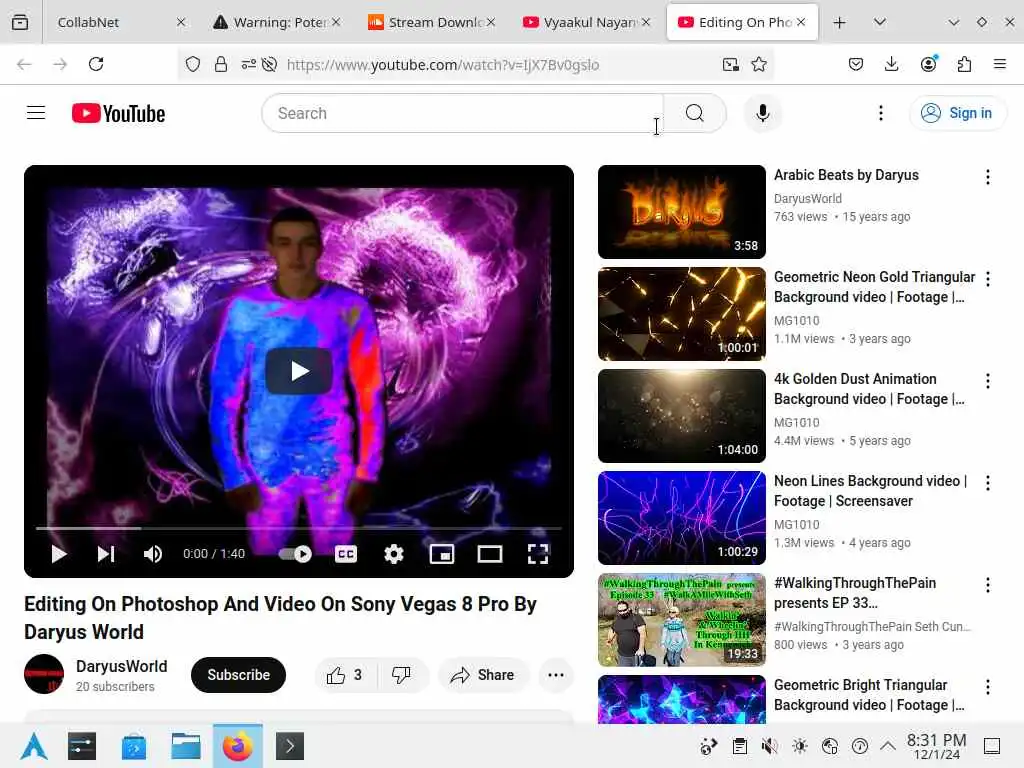Toggle muted audio volume in system tray
The width and height of the screenshot is (1024, 768).
click(x=770, y=746)
